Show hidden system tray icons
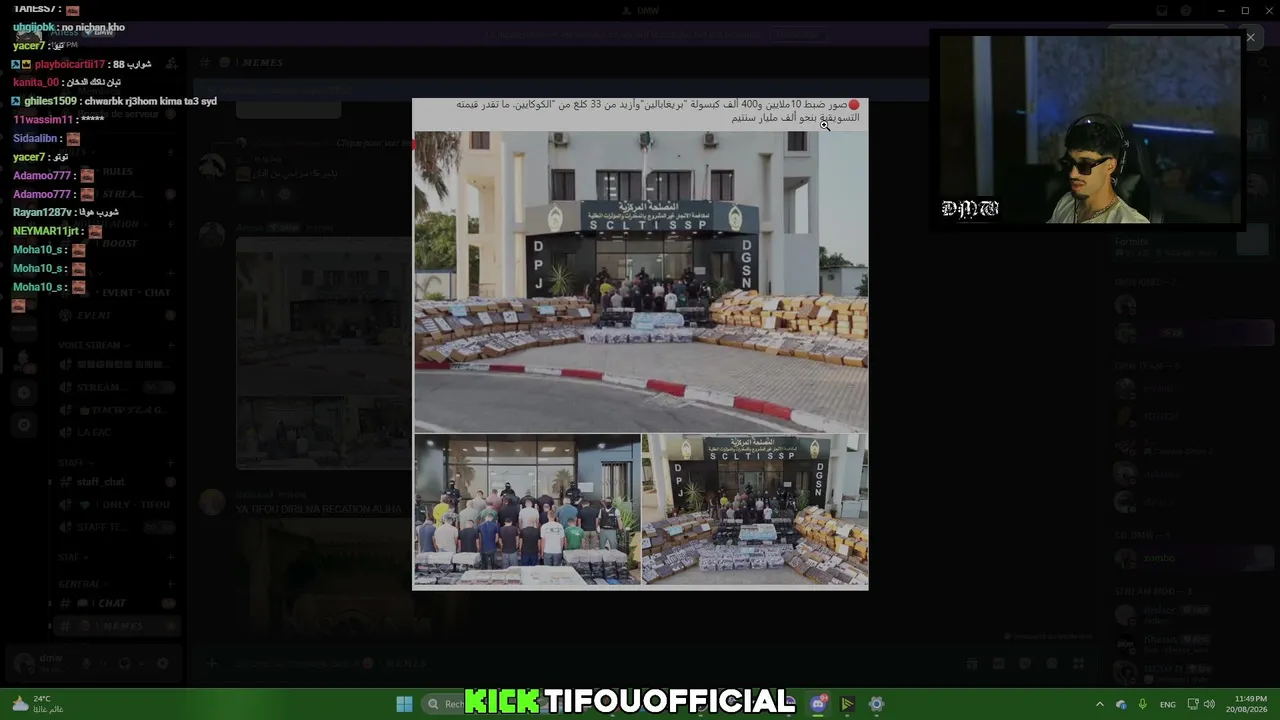This screenshot has width=1280, height=720. point(1100,704)
